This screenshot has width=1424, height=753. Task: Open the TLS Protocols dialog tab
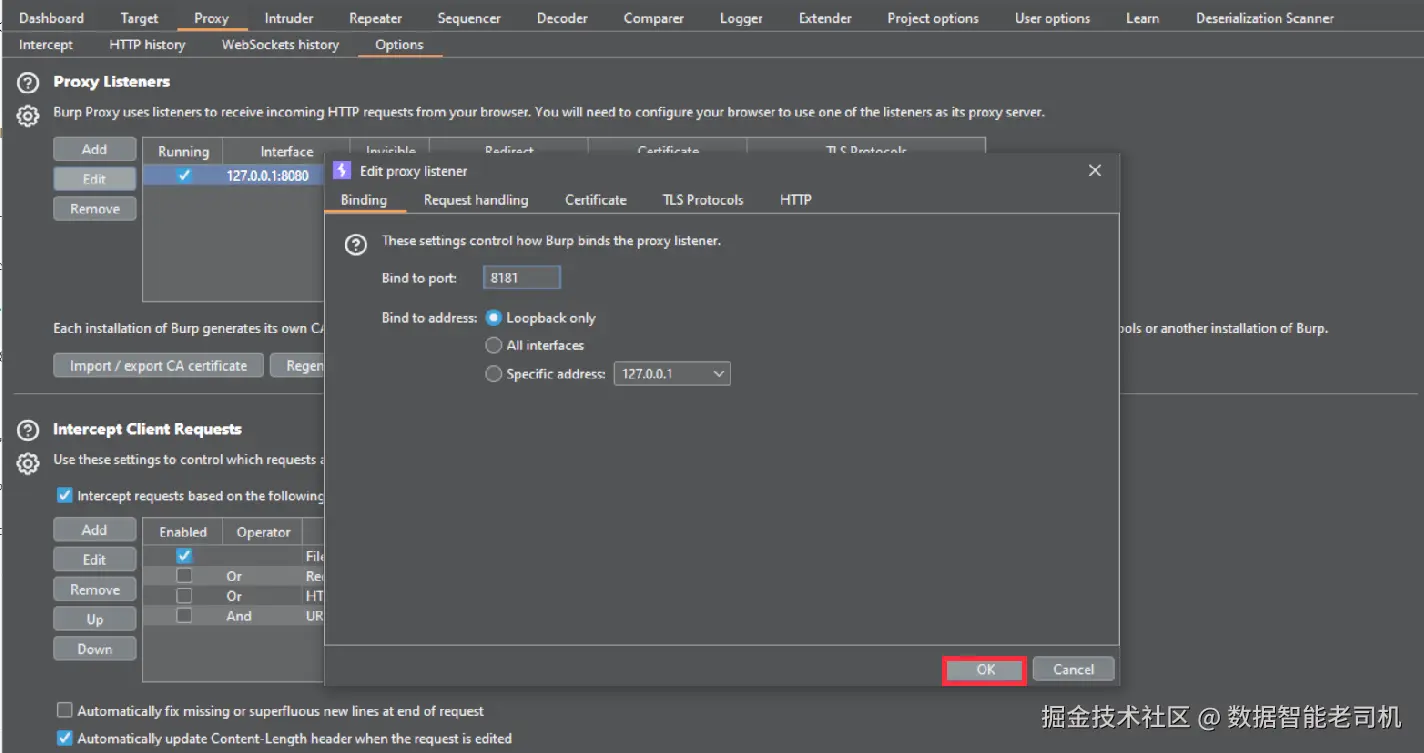point(703,200)
